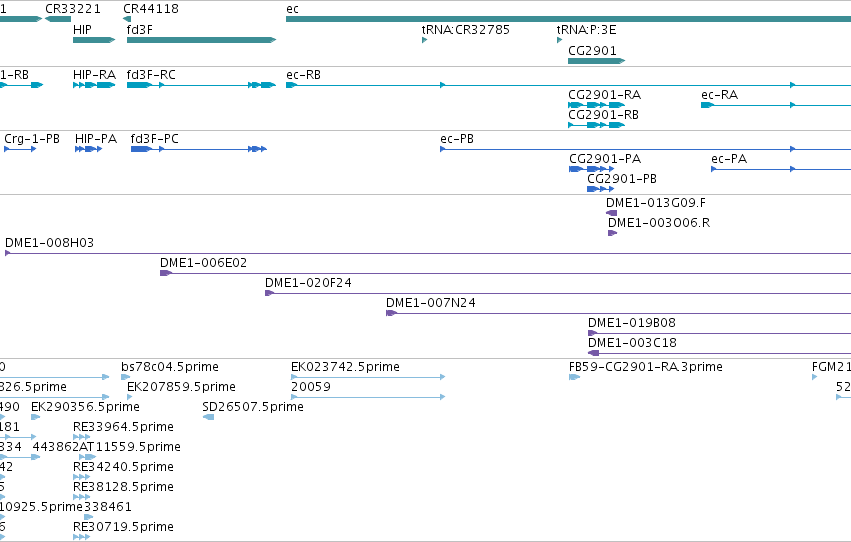Select the tRNA:P:3E marker

tap(559, 40)
